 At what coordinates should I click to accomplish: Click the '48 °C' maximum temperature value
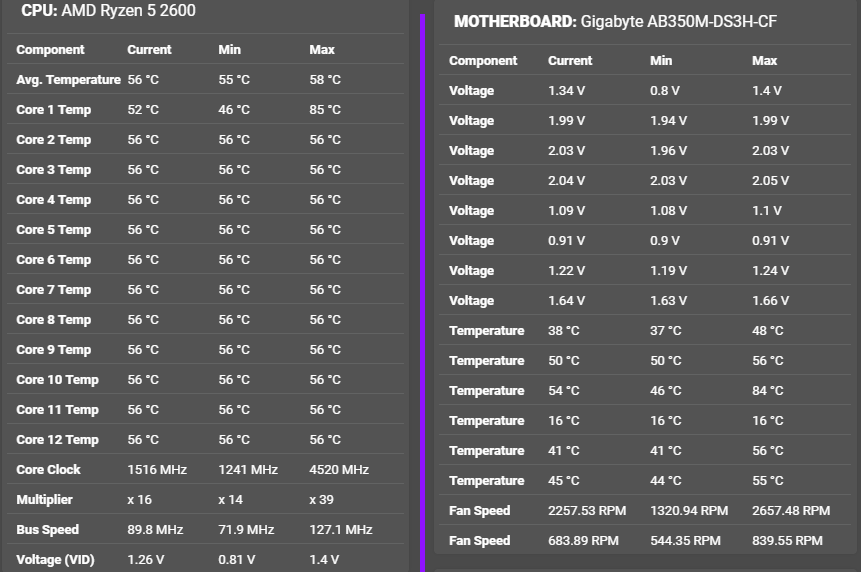click(x=768, y=330)
